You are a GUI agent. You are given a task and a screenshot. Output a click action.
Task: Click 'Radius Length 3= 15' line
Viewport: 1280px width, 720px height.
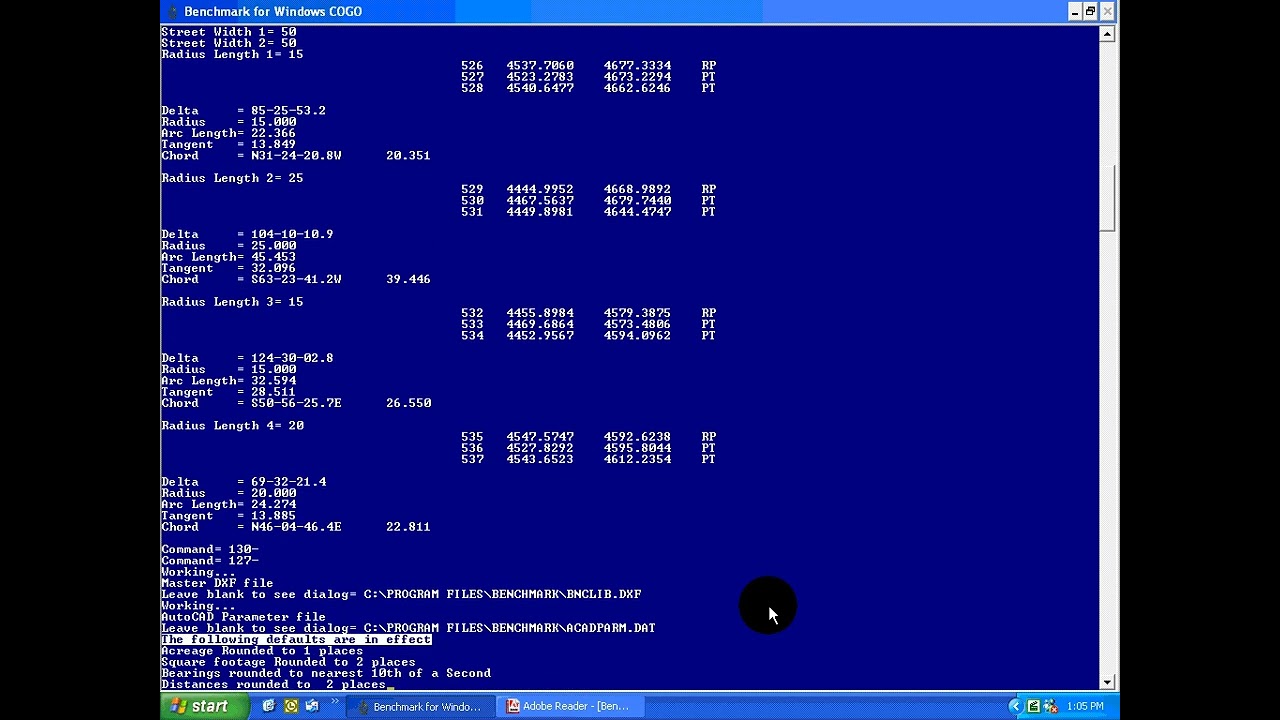[232, 302]
